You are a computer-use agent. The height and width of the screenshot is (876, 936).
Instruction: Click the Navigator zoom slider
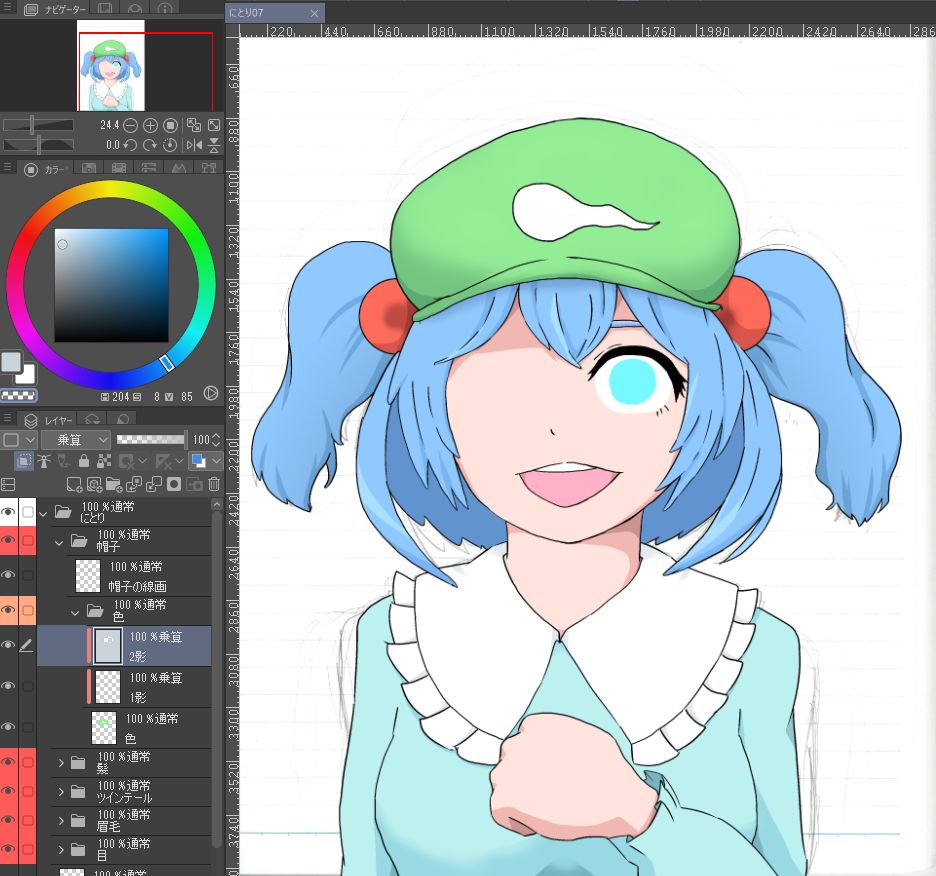38,125
